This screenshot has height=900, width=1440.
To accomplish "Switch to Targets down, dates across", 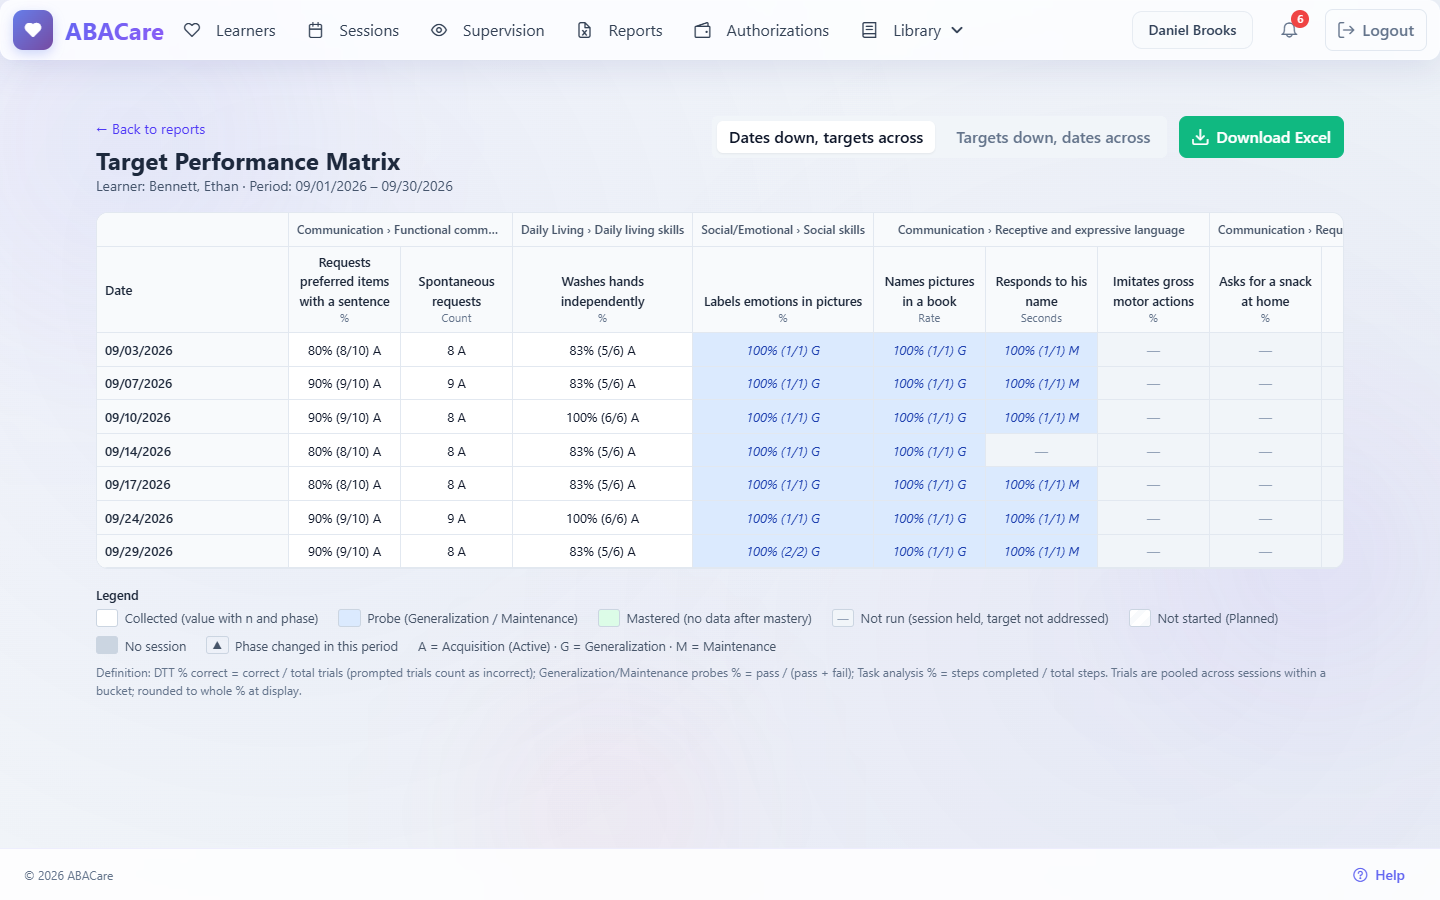I will tap(1053, 137).
